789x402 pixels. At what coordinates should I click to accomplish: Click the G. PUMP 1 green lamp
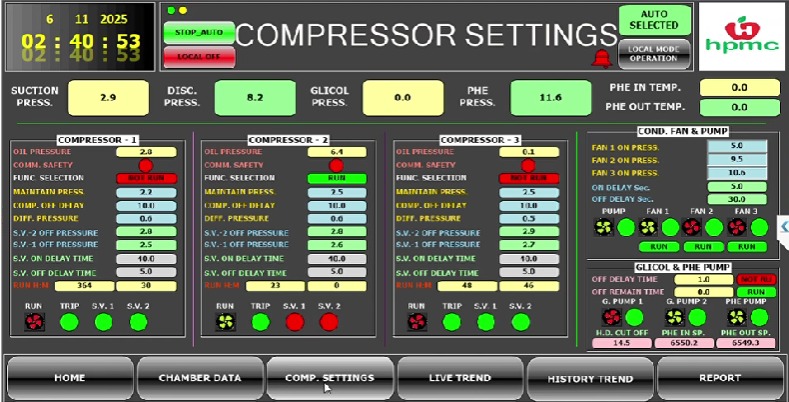(x=635, y=317)
